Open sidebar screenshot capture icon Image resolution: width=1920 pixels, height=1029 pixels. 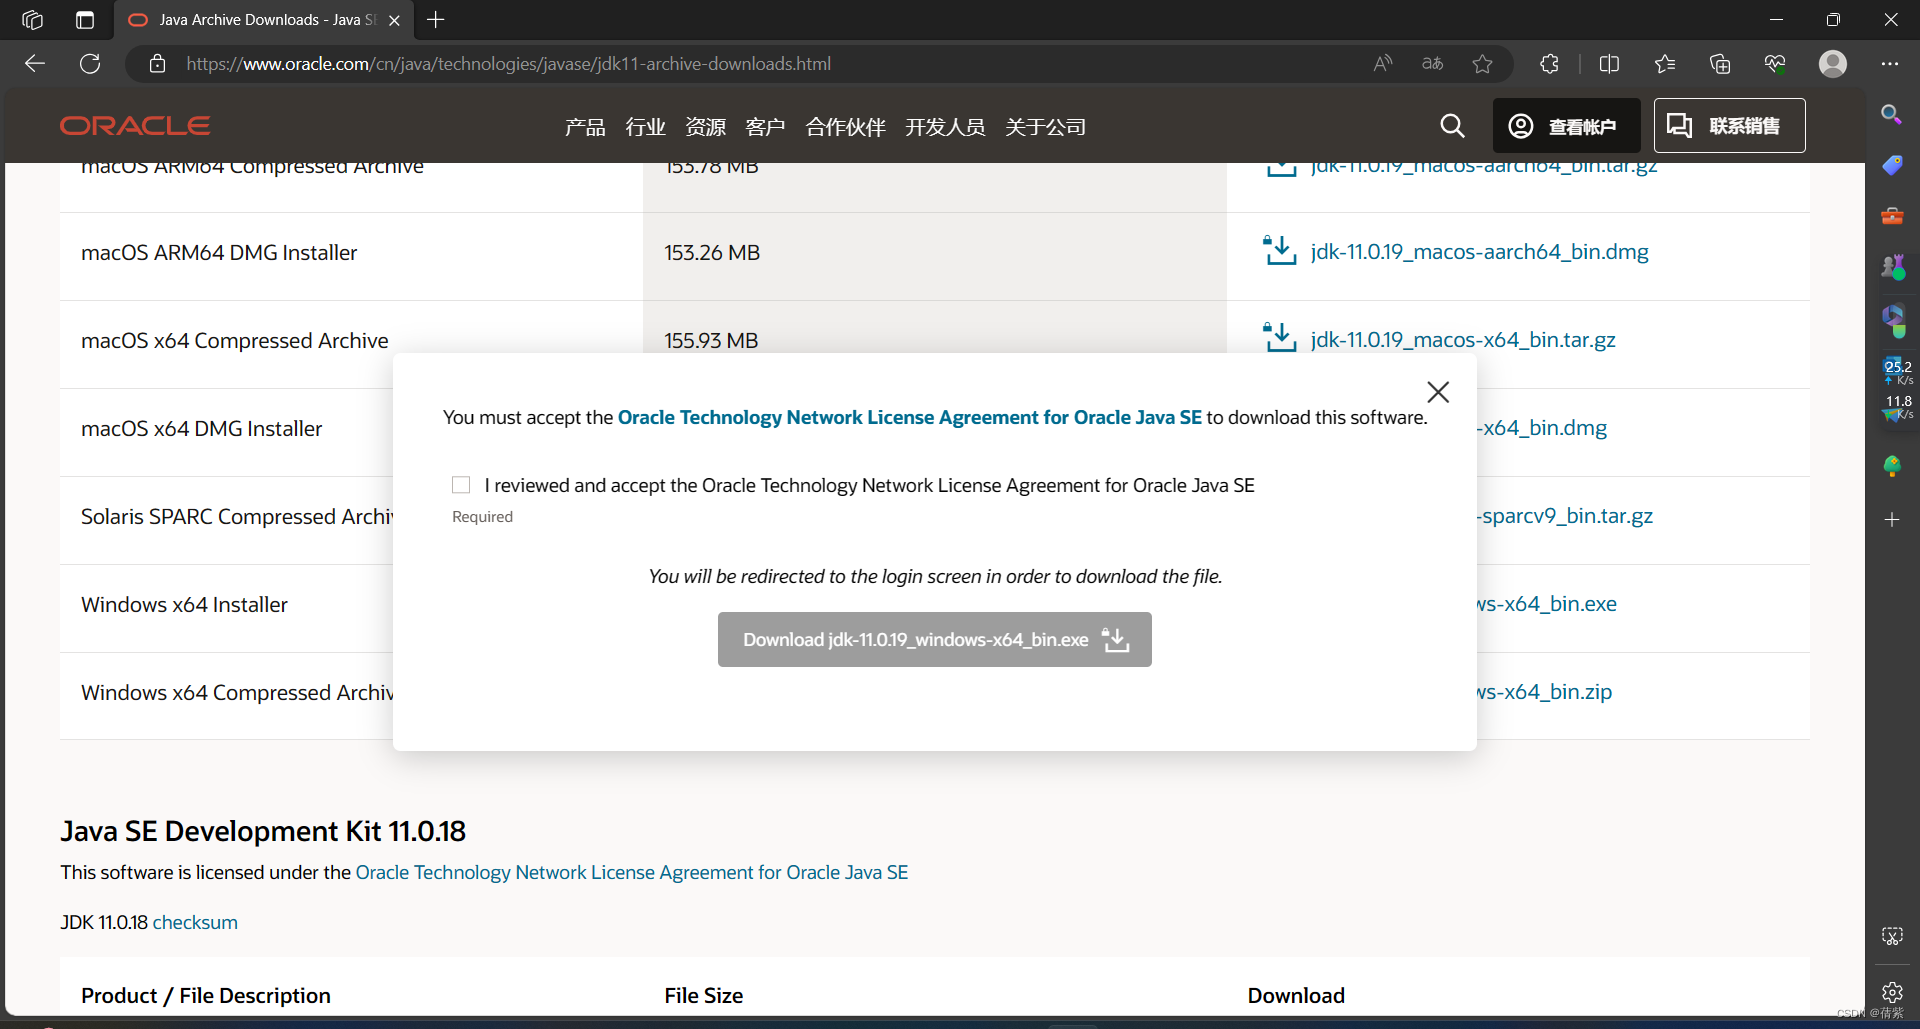point(1892,936)
